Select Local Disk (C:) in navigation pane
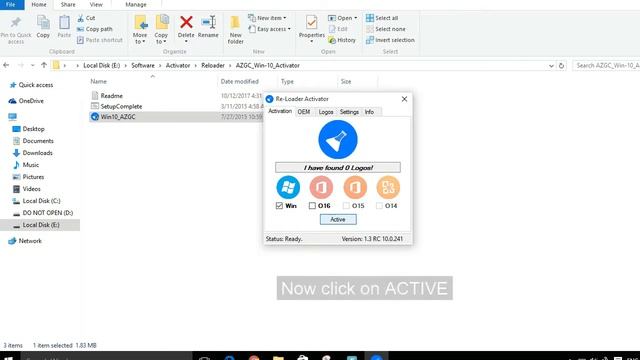Screen dimensions: 640x360 41,201
